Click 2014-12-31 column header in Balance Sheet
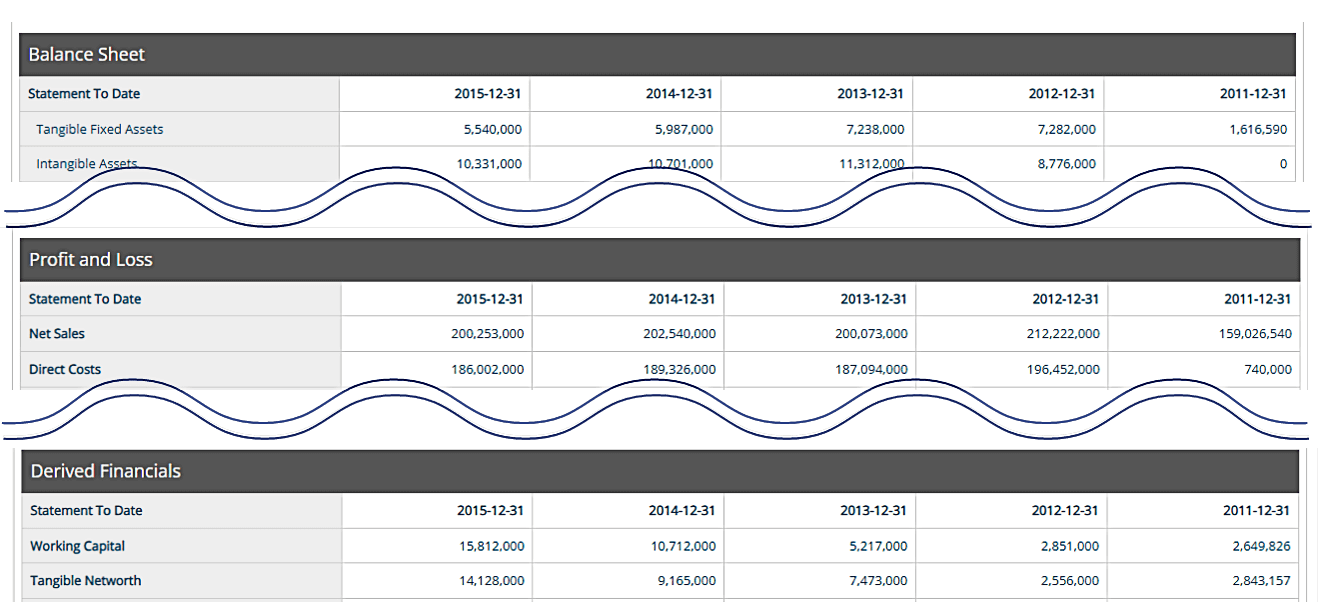Image resolution: width=1318 pixels, height=602 pixels. [679, 94]
